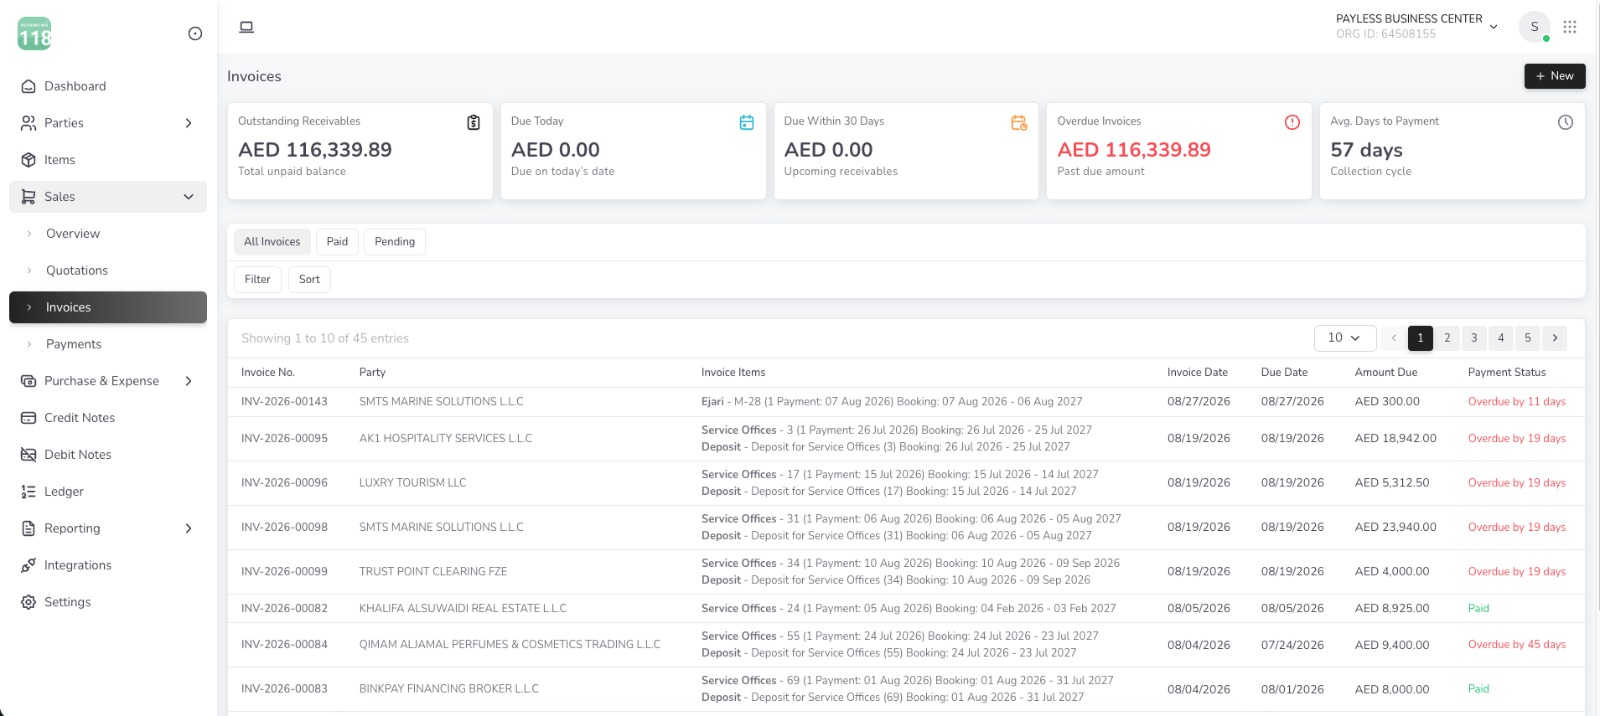The width and height of the screenshot is (1600, 716).
Task: Click the Dashboard home icon
Action: (28, 86)
